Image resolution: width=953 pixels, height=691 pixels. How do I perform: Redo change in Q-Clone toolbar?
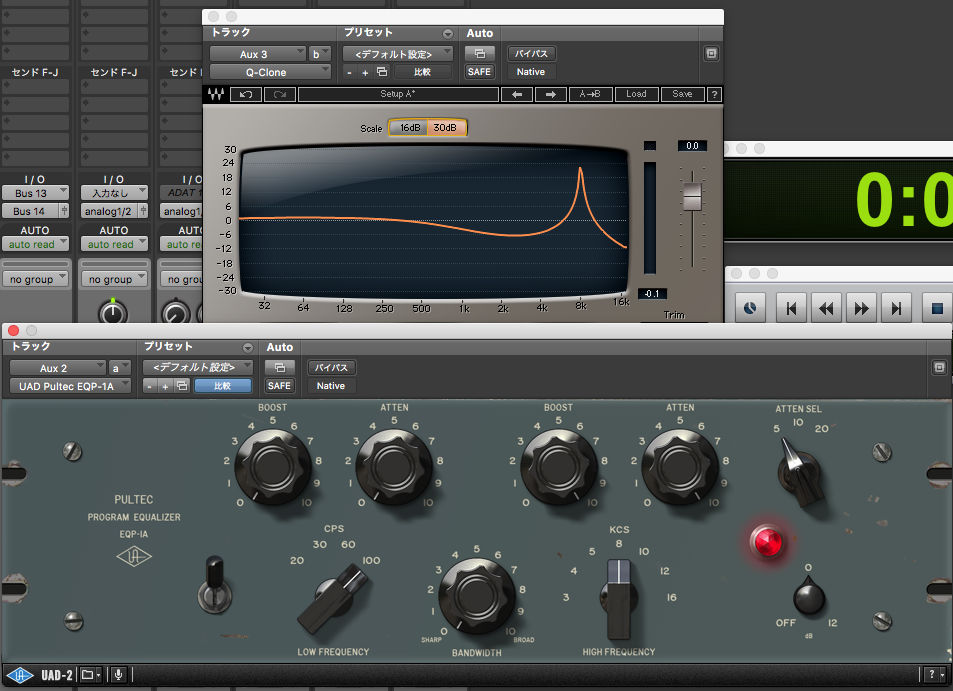[280, 94]
